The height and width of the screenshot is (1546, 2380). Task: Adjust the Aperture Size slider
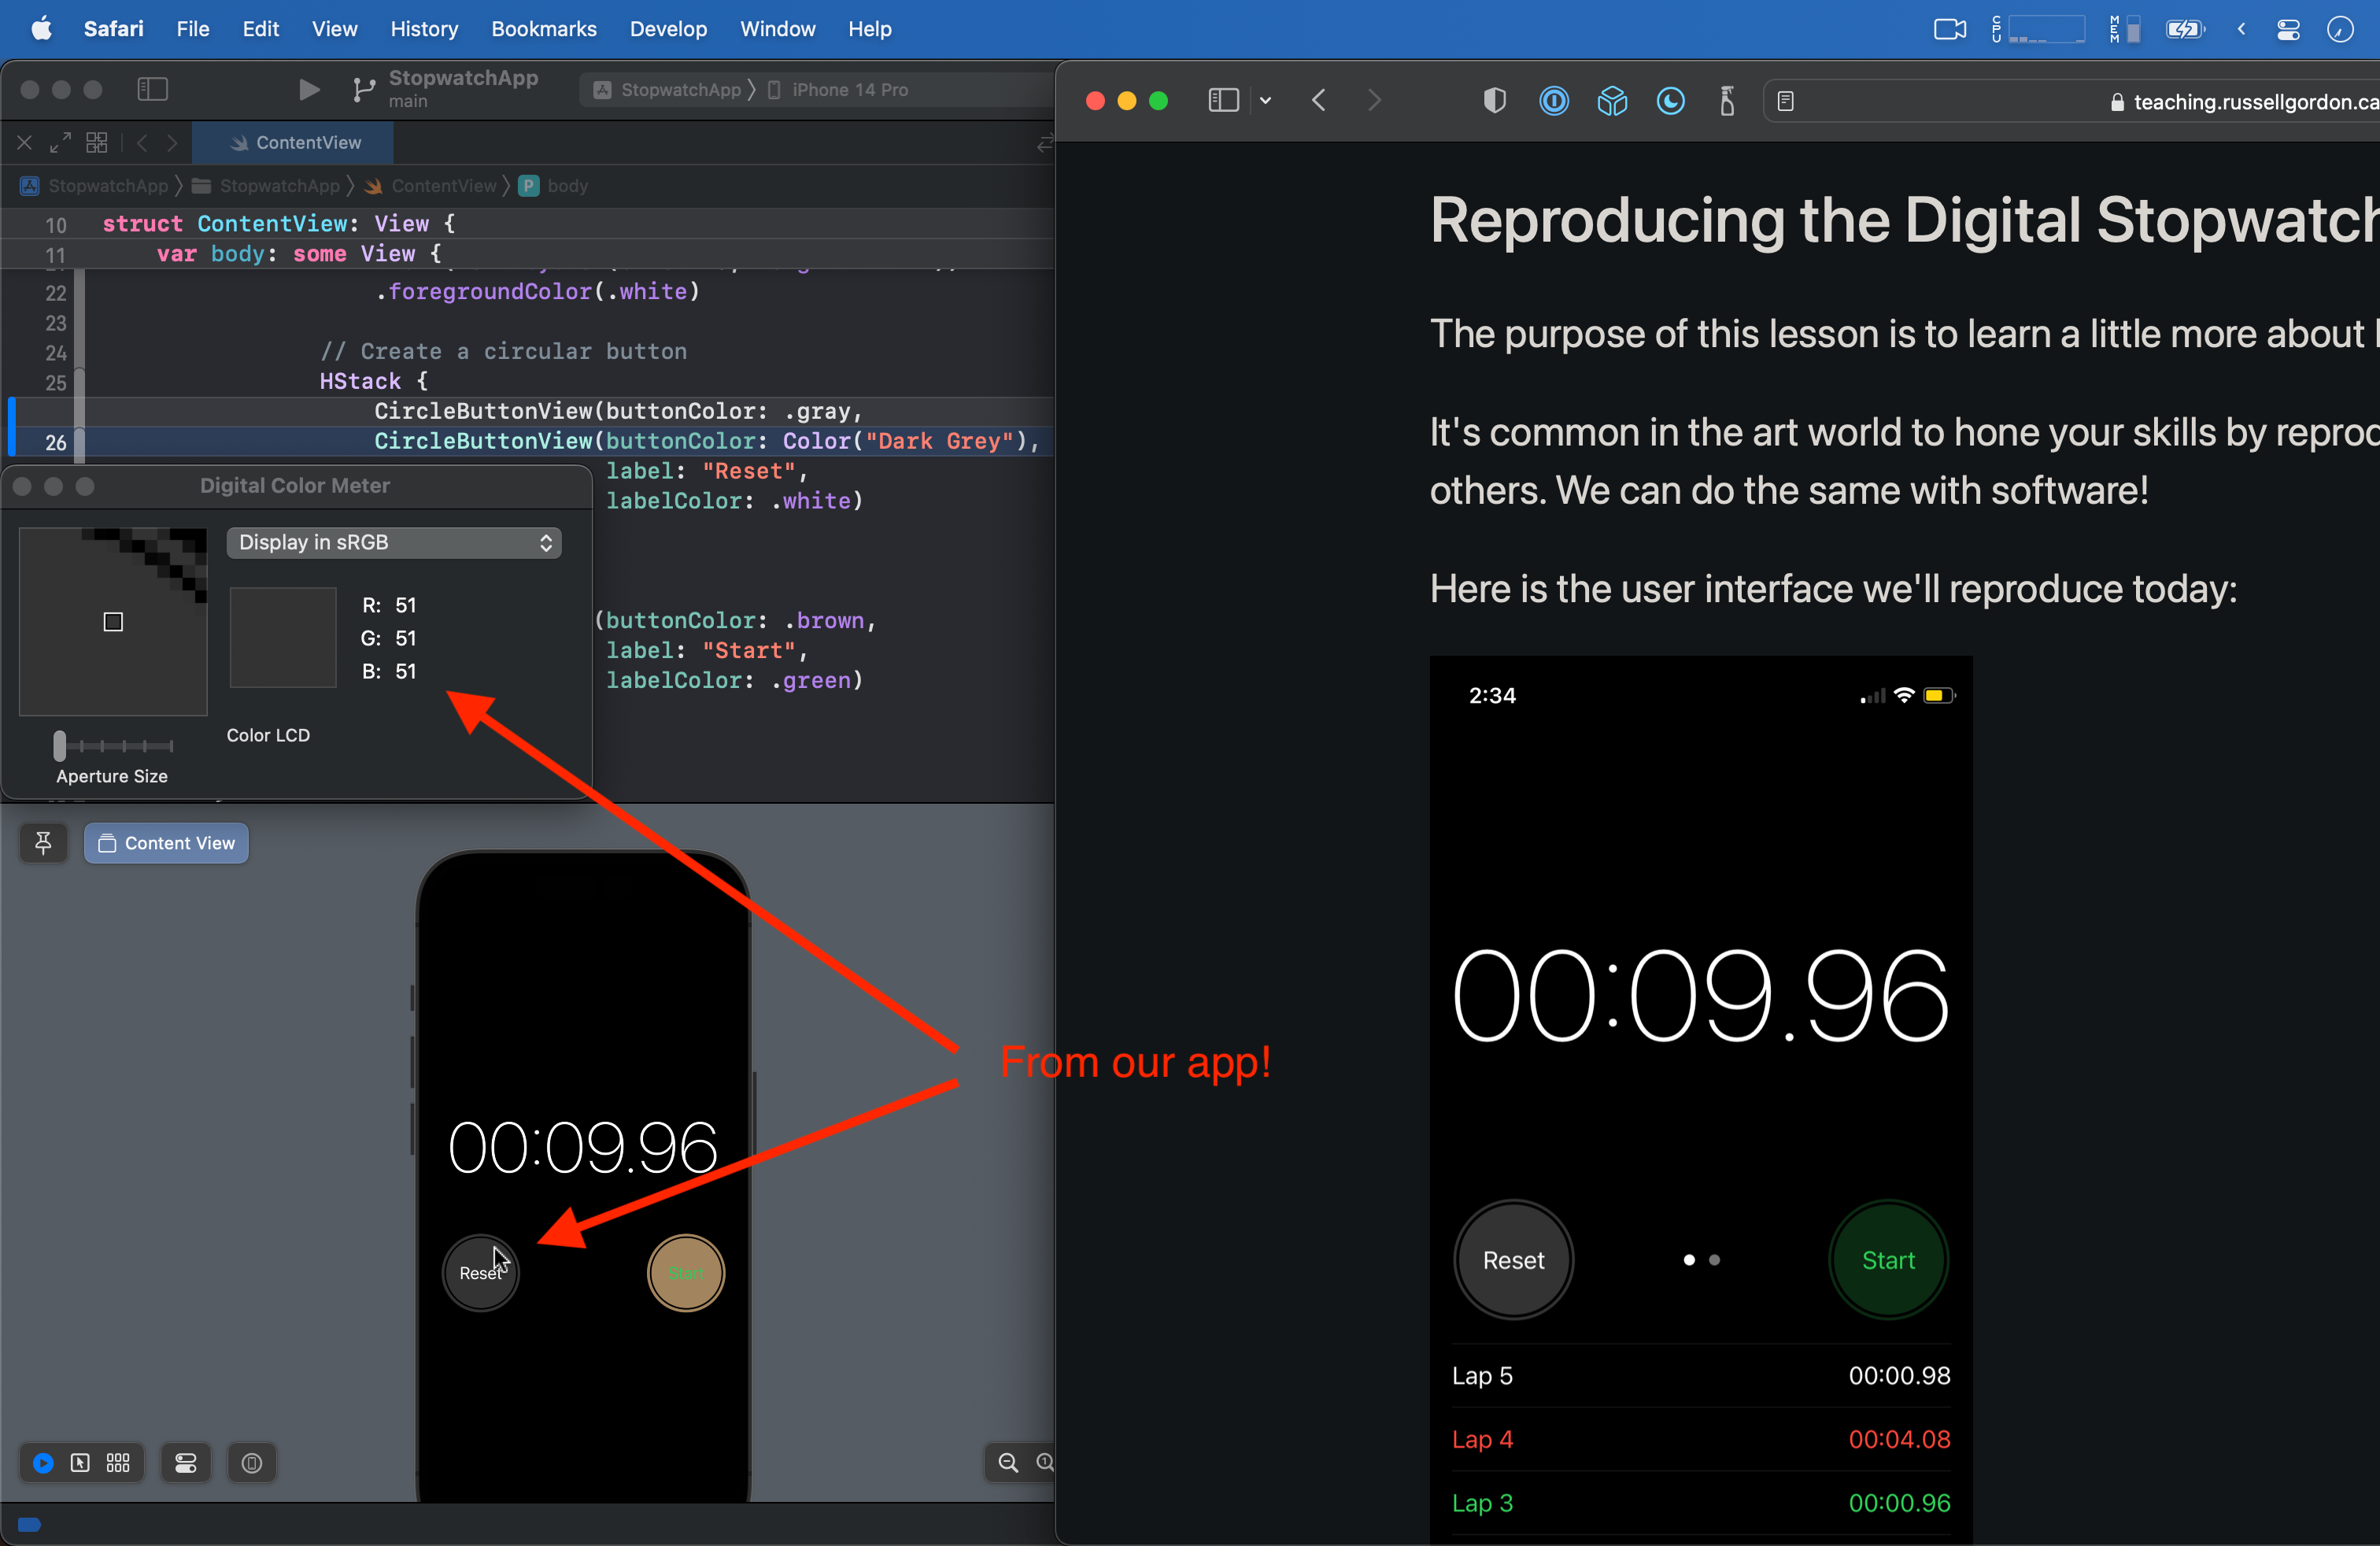coord(60,745)
